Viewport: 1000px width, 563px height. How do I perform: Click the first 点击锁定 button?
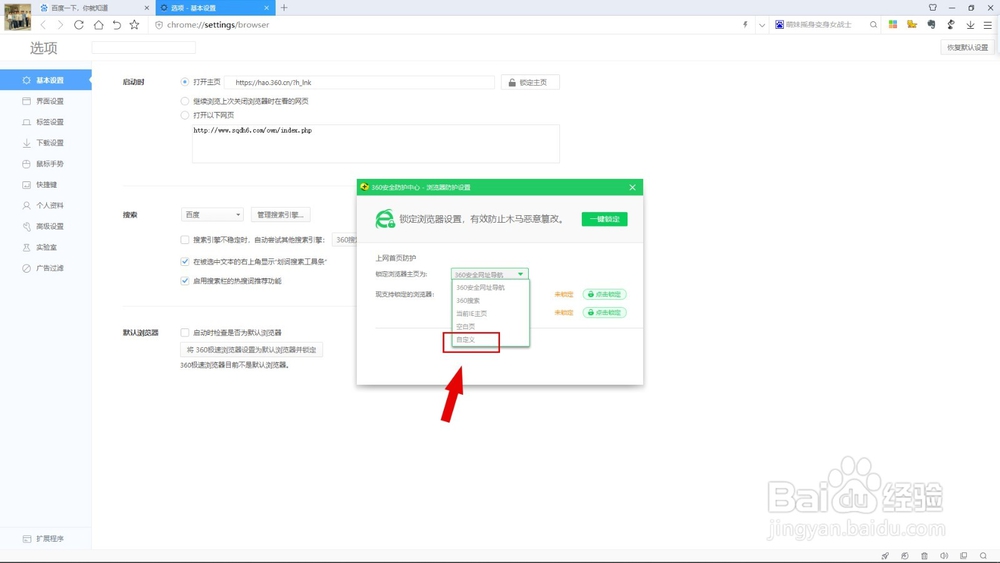click(604, 294)
